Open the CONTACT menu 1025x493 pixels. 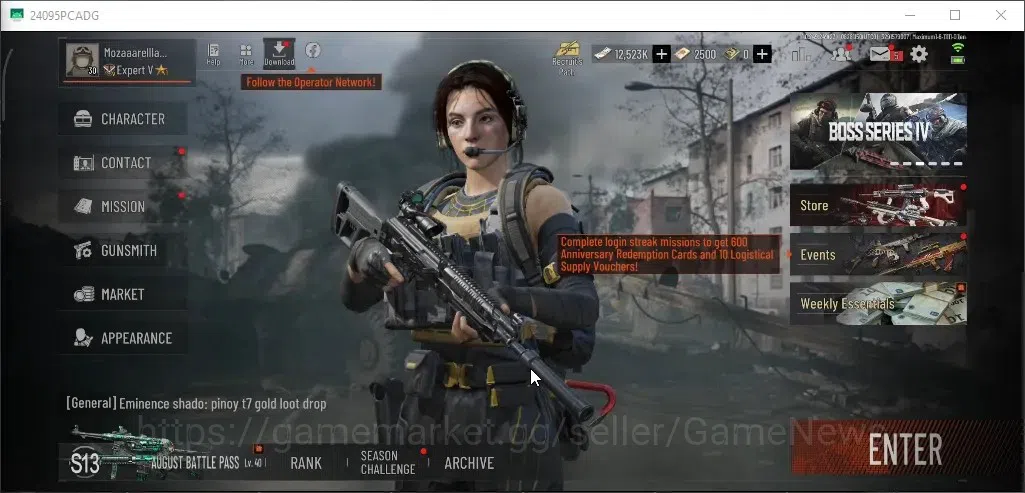(123, 163)
